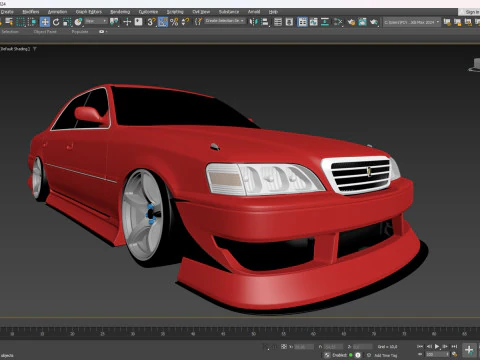Open Render Setup teapot icon
480x360 pixels.
tap(351, 22)
